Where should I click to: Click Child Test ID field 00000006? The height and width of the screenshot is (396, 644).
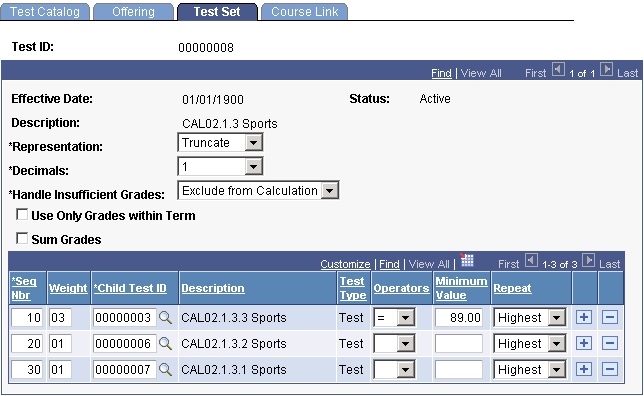125,343
